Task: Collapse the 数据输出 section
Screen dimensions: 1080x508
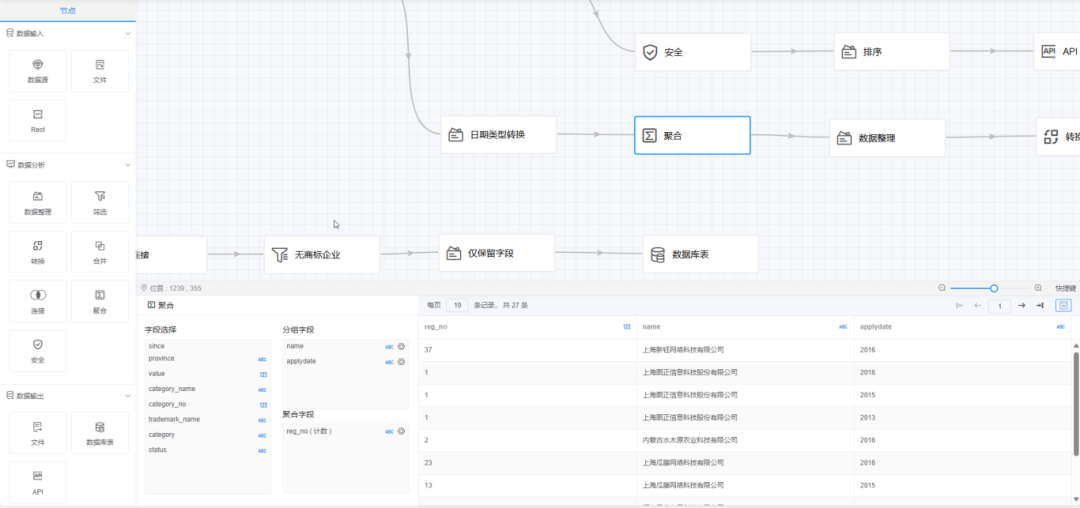Action: click(127, 396)
